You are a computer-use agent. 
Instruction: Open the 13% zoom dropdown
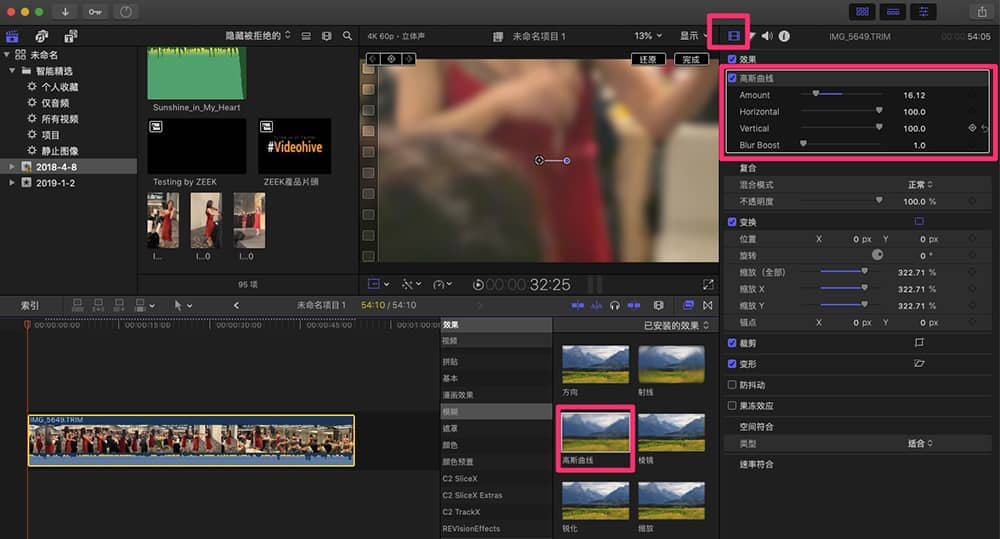click(648, 36)
